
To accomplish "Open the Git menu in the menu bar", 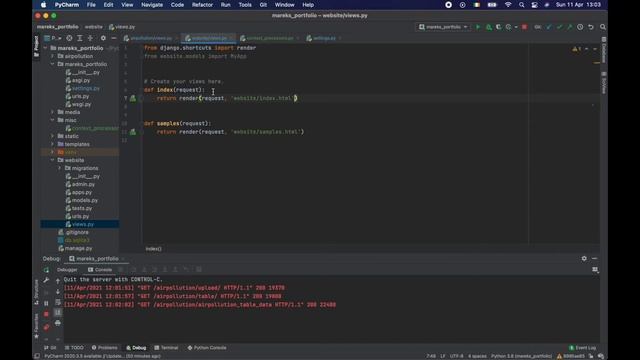I will tap(263, 5).
